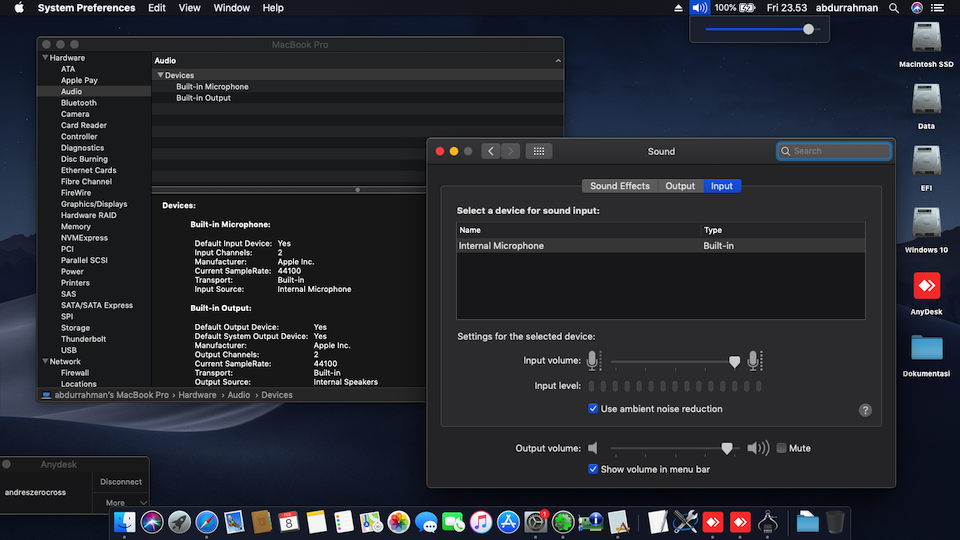The width and height of the screenshot is (960, 540).
Task: Open Spotlight search magnifier in menu bar
Action: coord(893,8)
